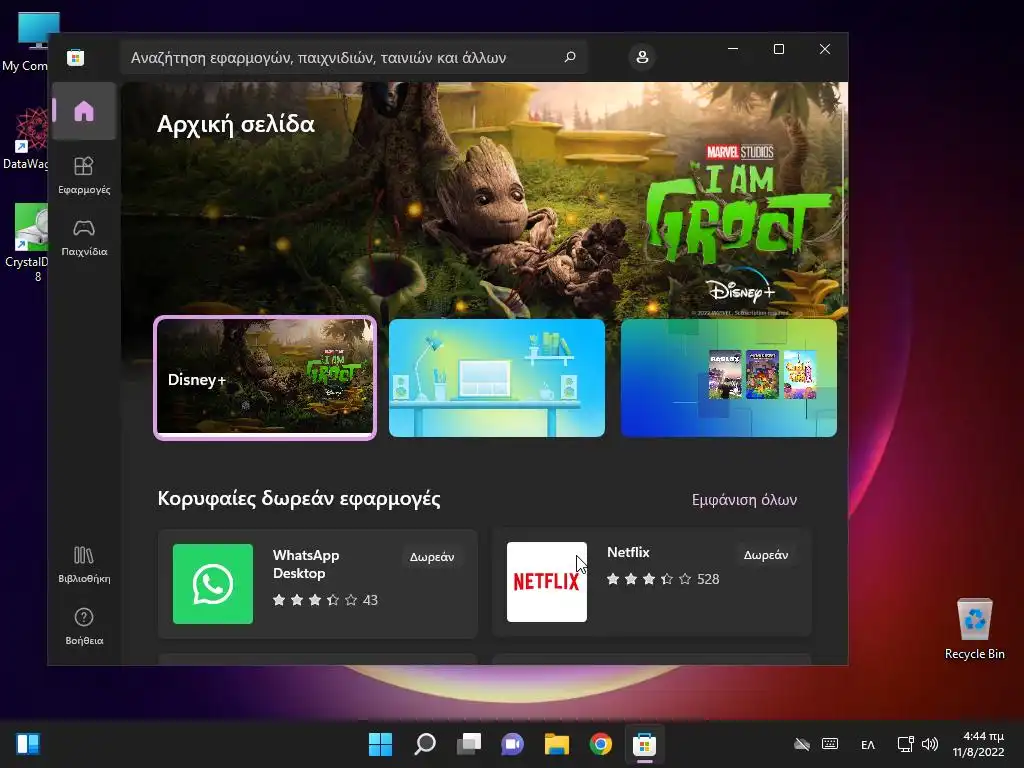The width and height of the screenshot is (1024, 768).
Task: Launch Google Chrome from the taskbar
Action: point(600,744)
